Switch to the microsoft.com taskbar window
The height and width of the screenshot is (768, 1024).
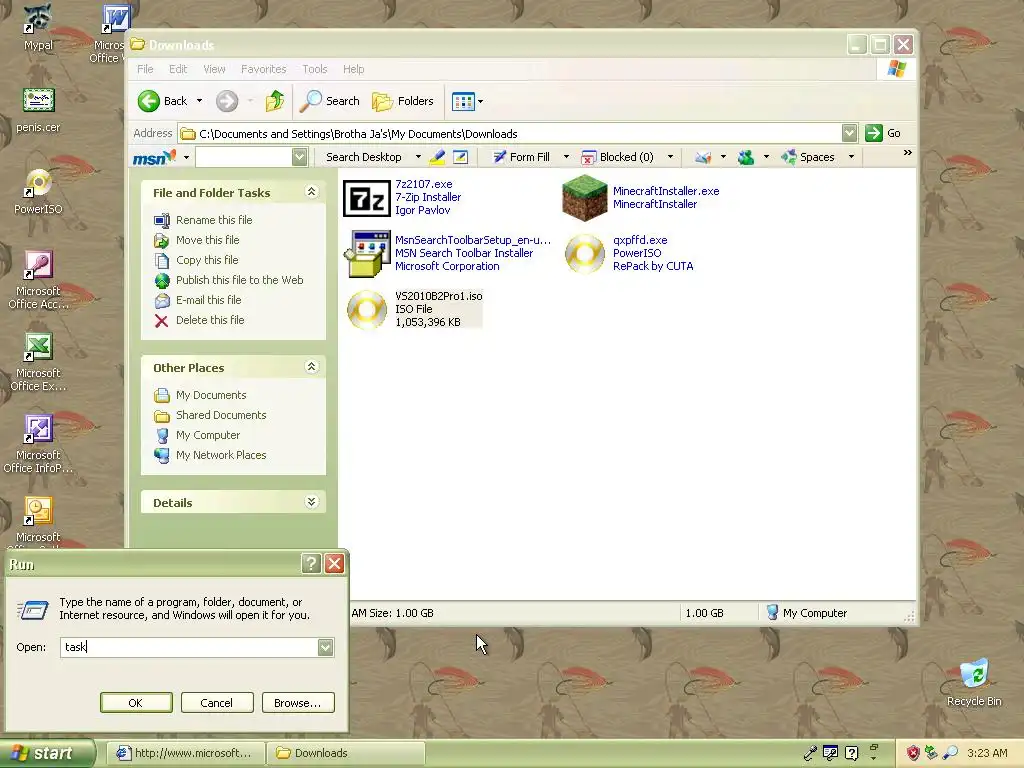185,753
